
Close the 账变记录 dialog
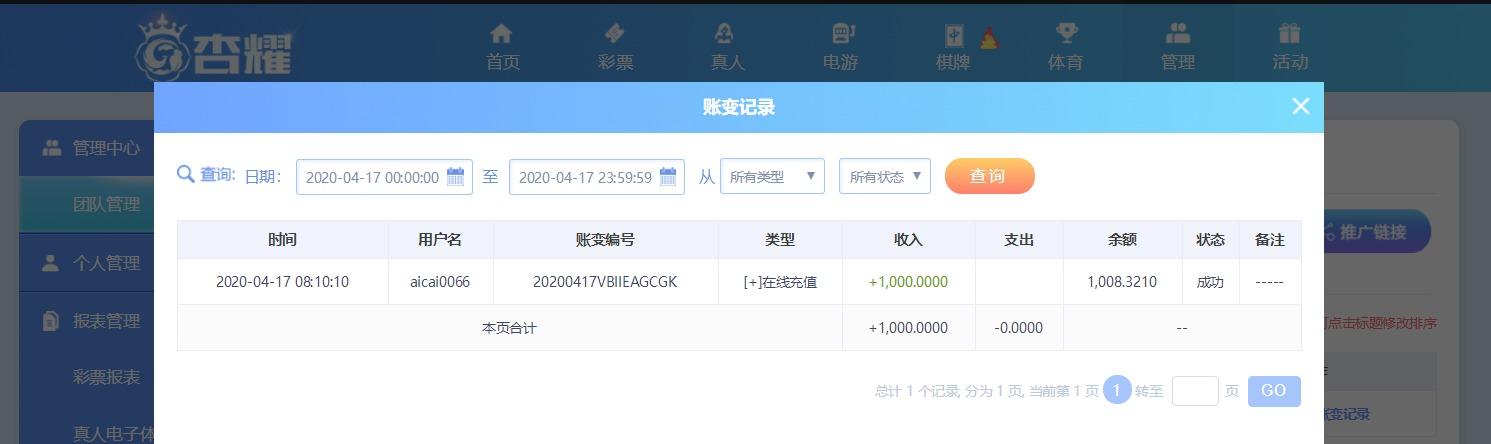(1300, 106)
